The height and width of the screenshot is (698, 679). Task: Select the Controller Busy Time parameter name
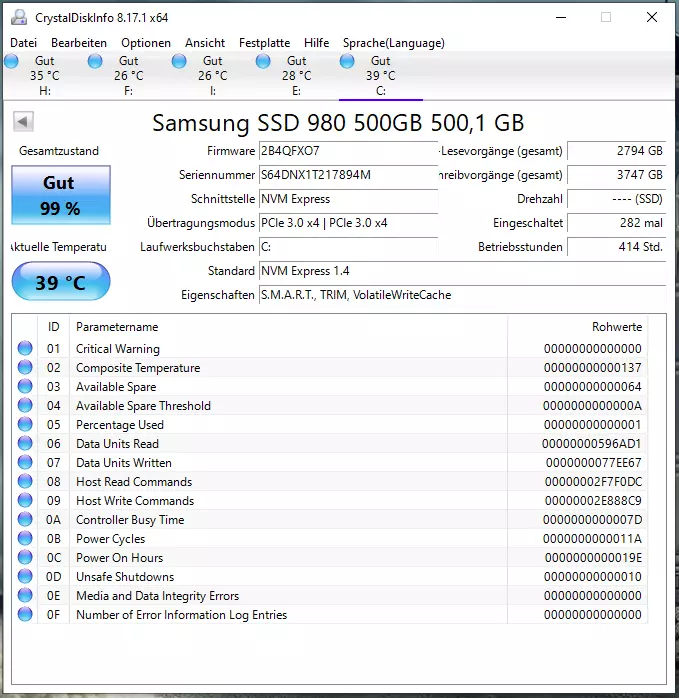coord(130,520)
